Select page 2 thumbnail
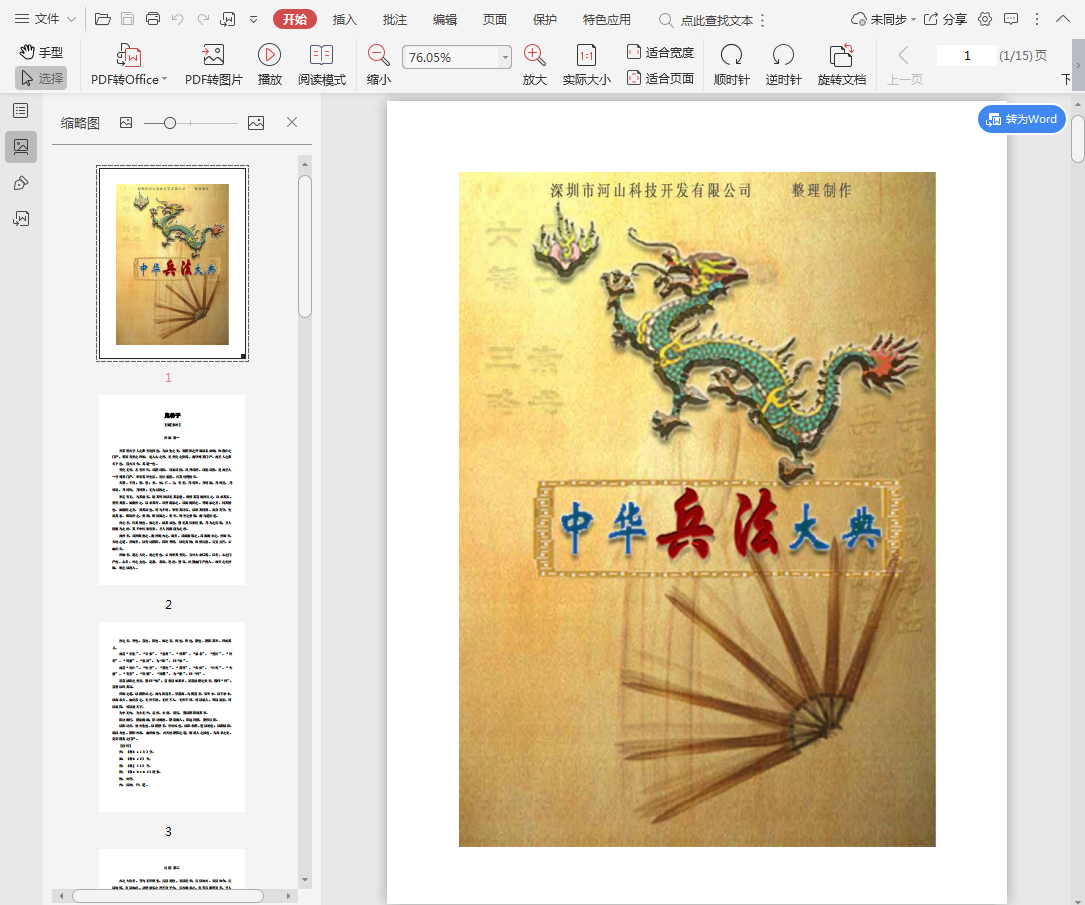Viewport: 1085px width, 905px height. coord(172,490)
